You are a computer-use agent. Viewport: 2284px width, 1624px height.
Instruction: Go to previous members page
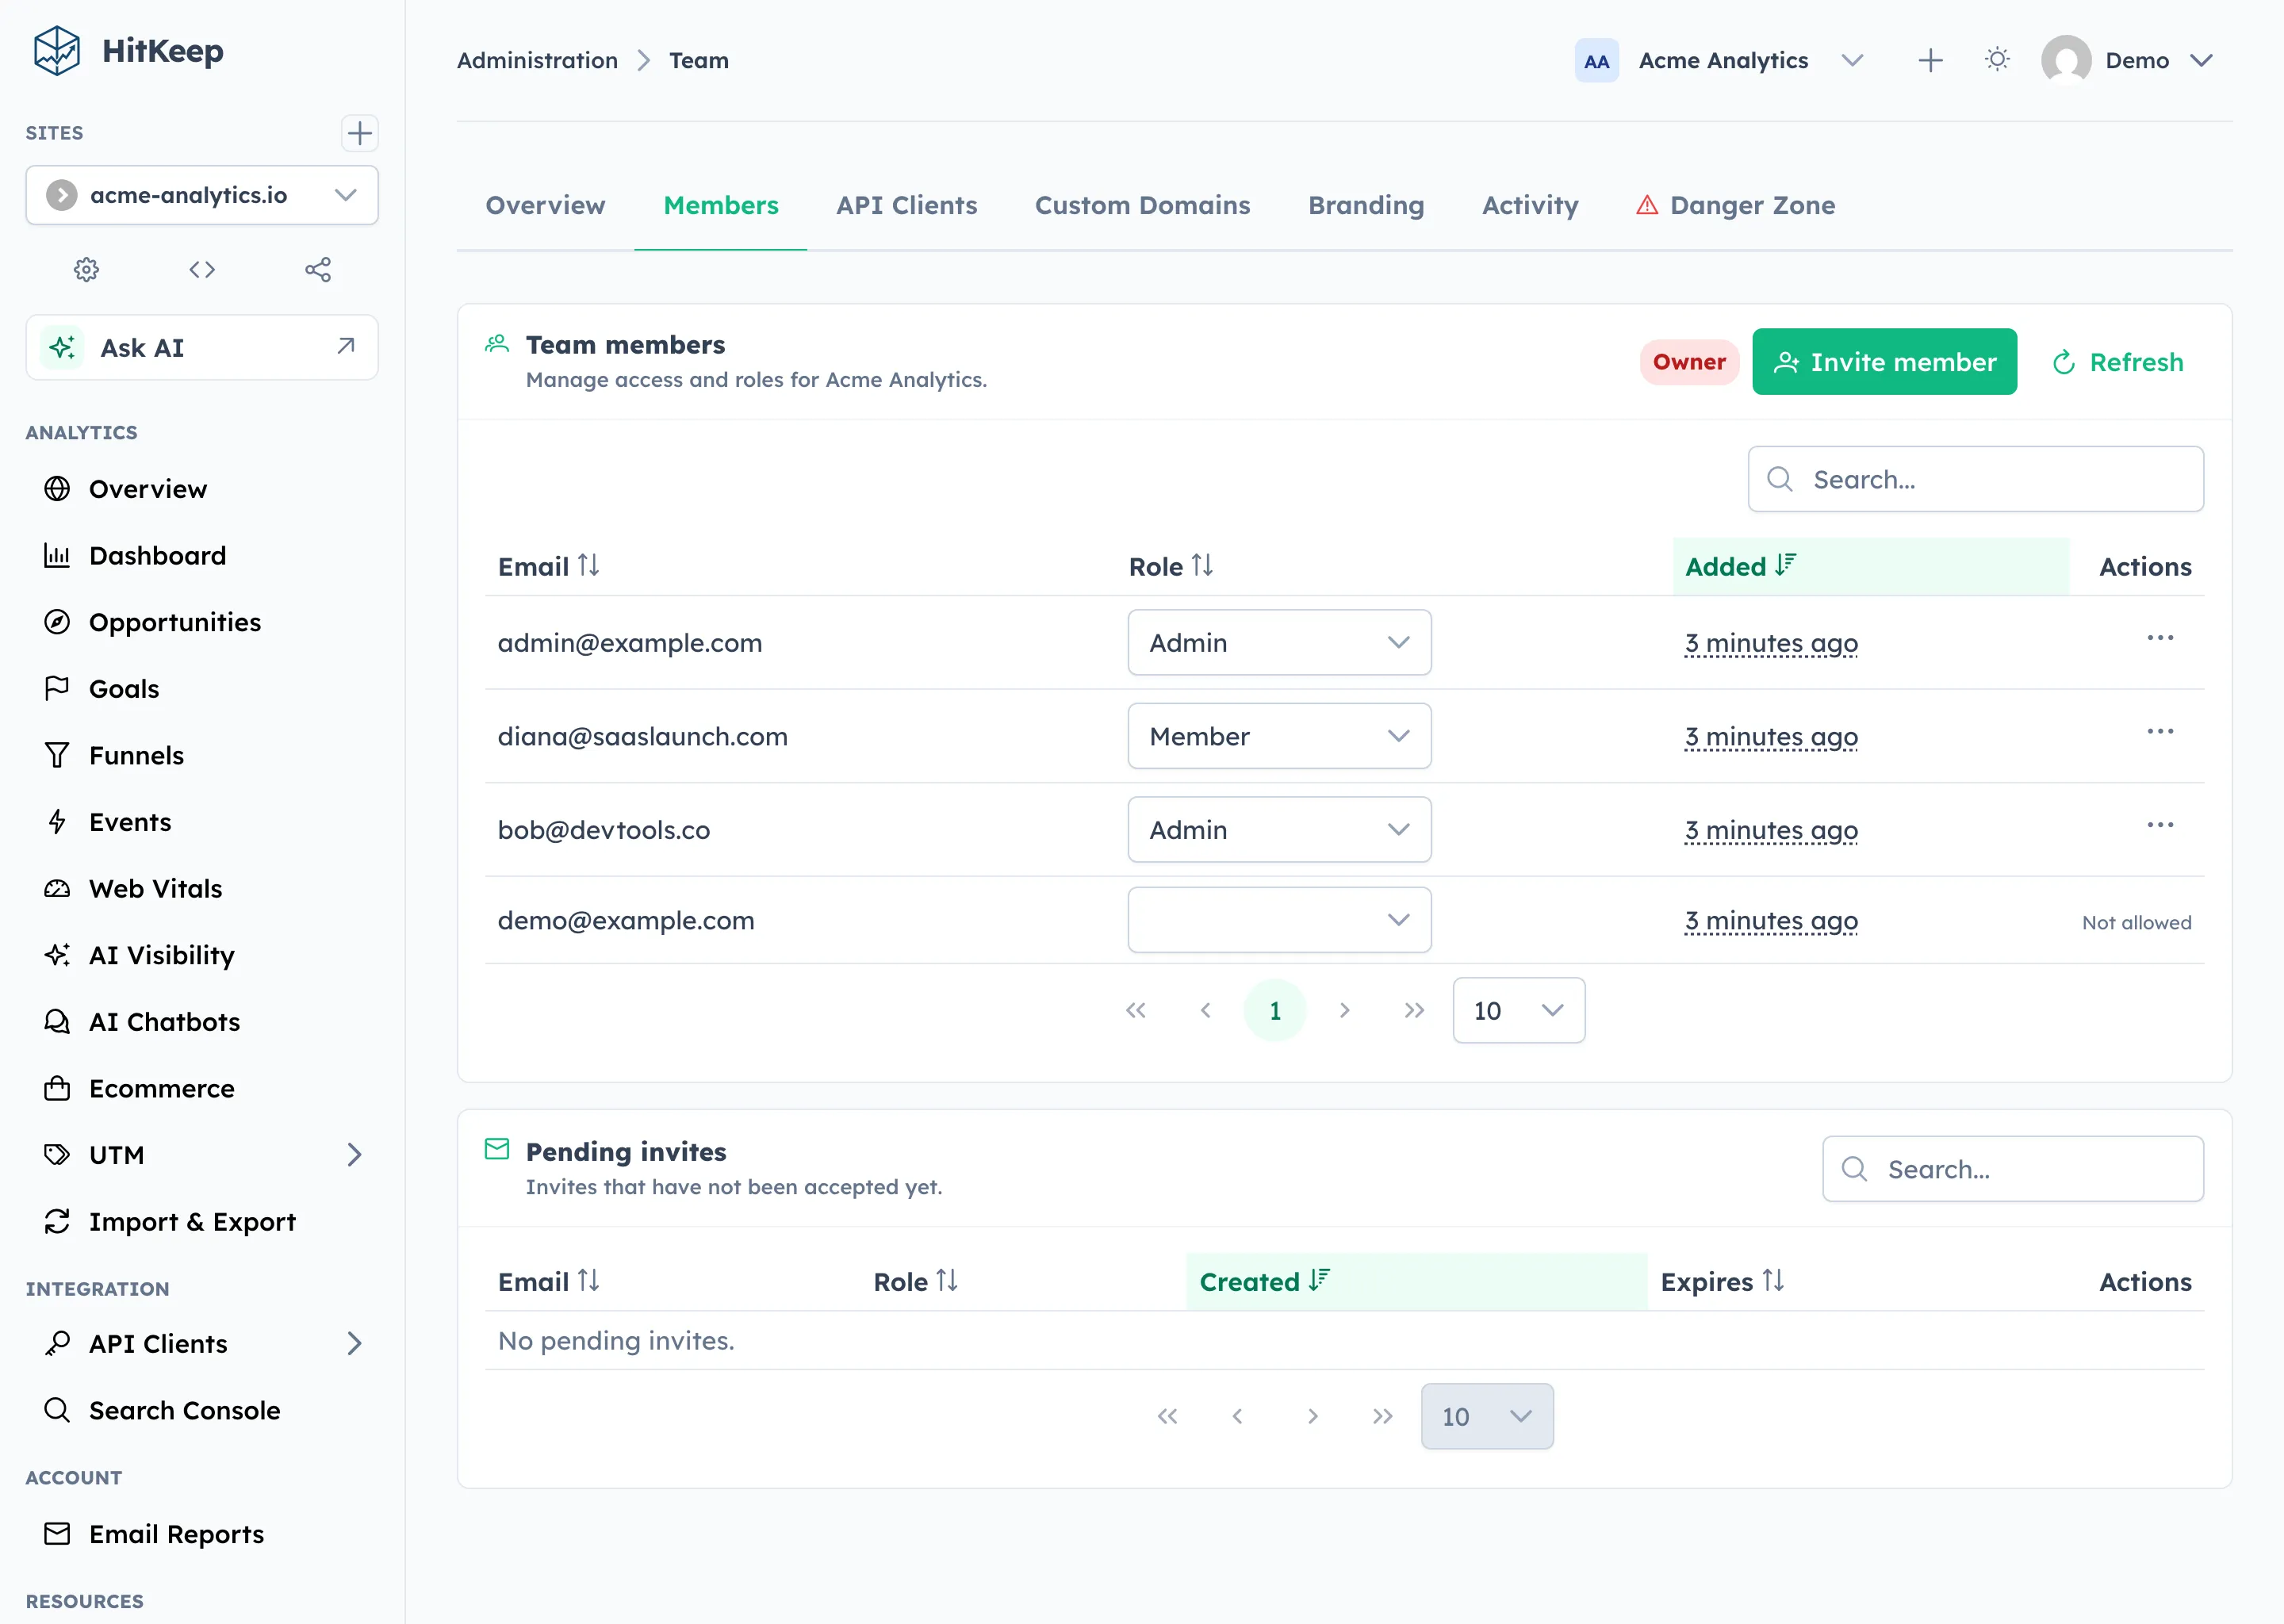click(1205, 1010)
